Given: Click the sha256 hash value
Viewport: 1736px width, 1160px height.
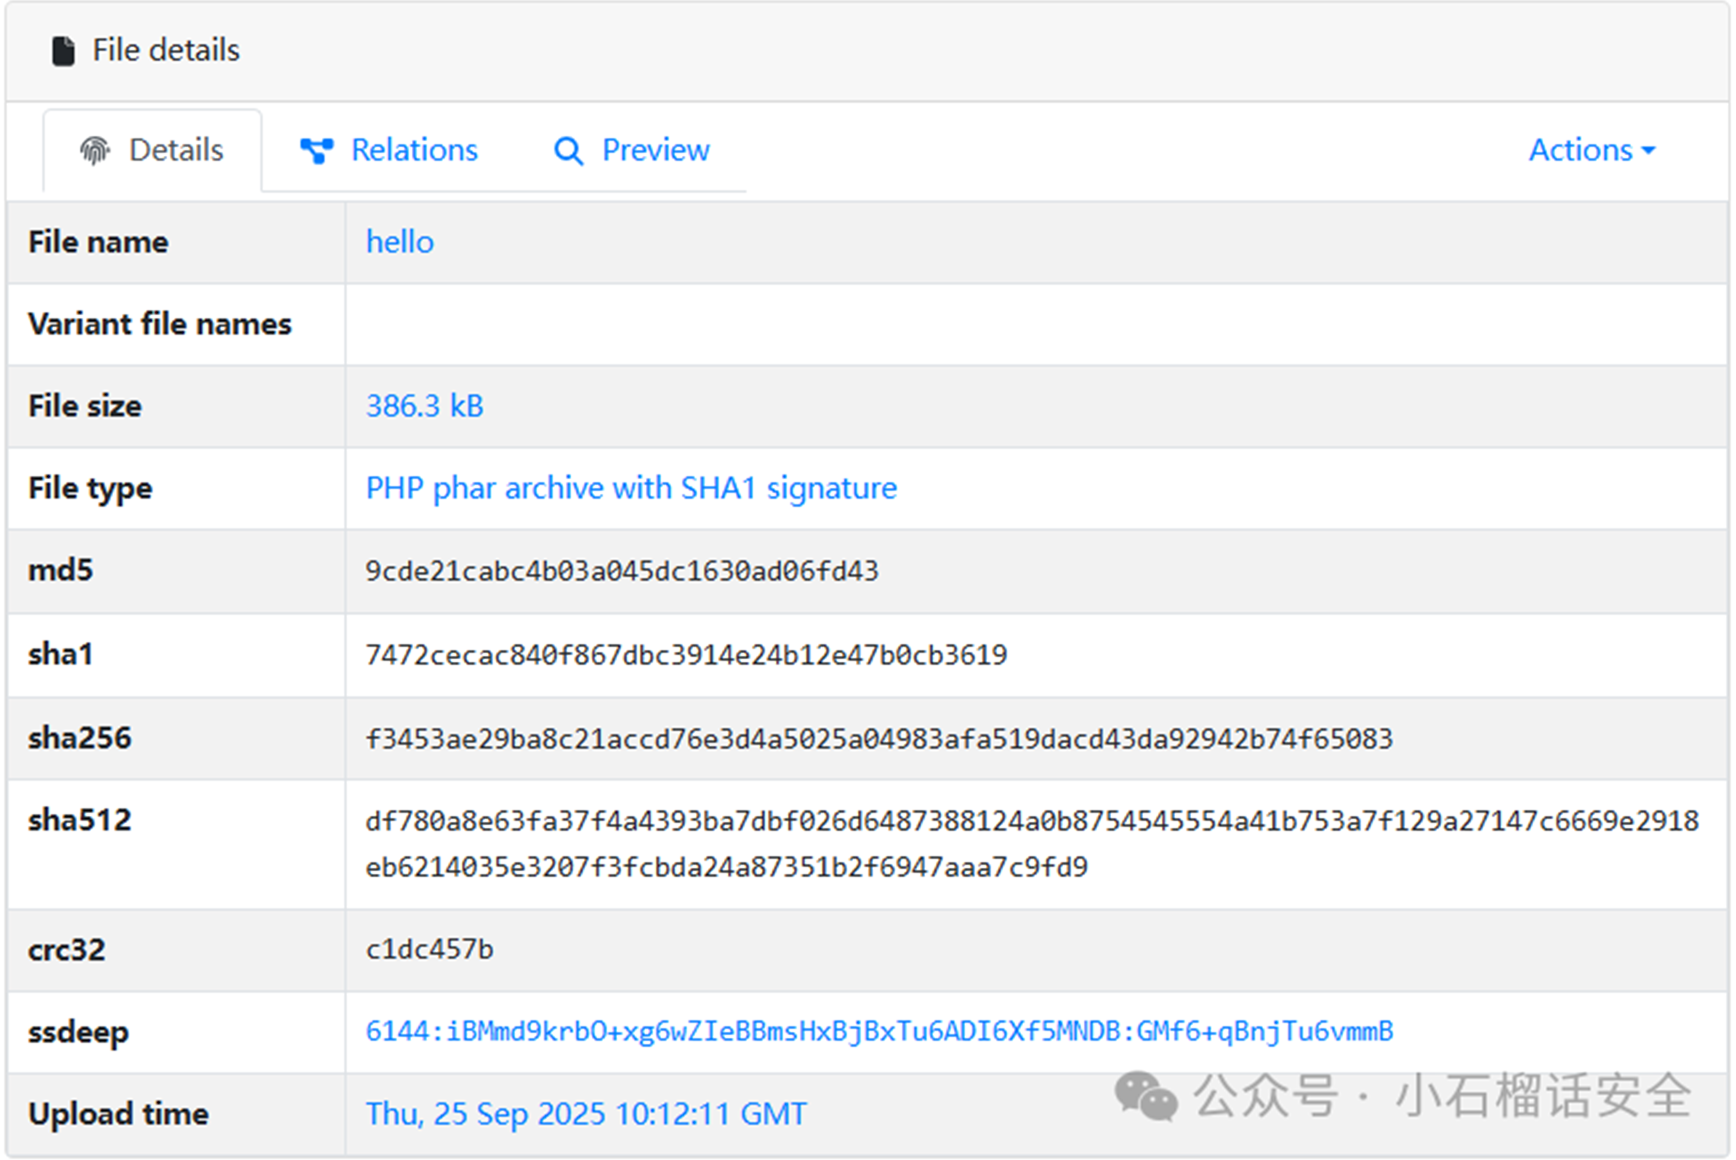Looking at the screenshot, I should [878, 739].
